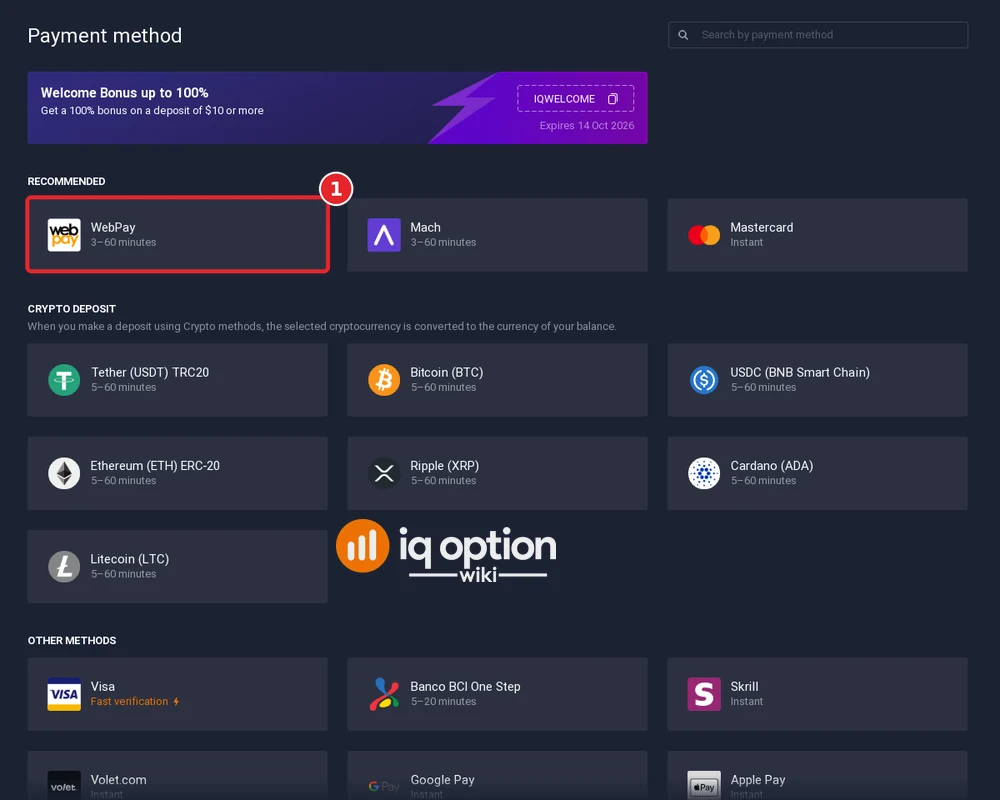Viewport: 1000px width, 800px height.
Task: Click the WebPay logo icon
Action: (x=64, y=235)
